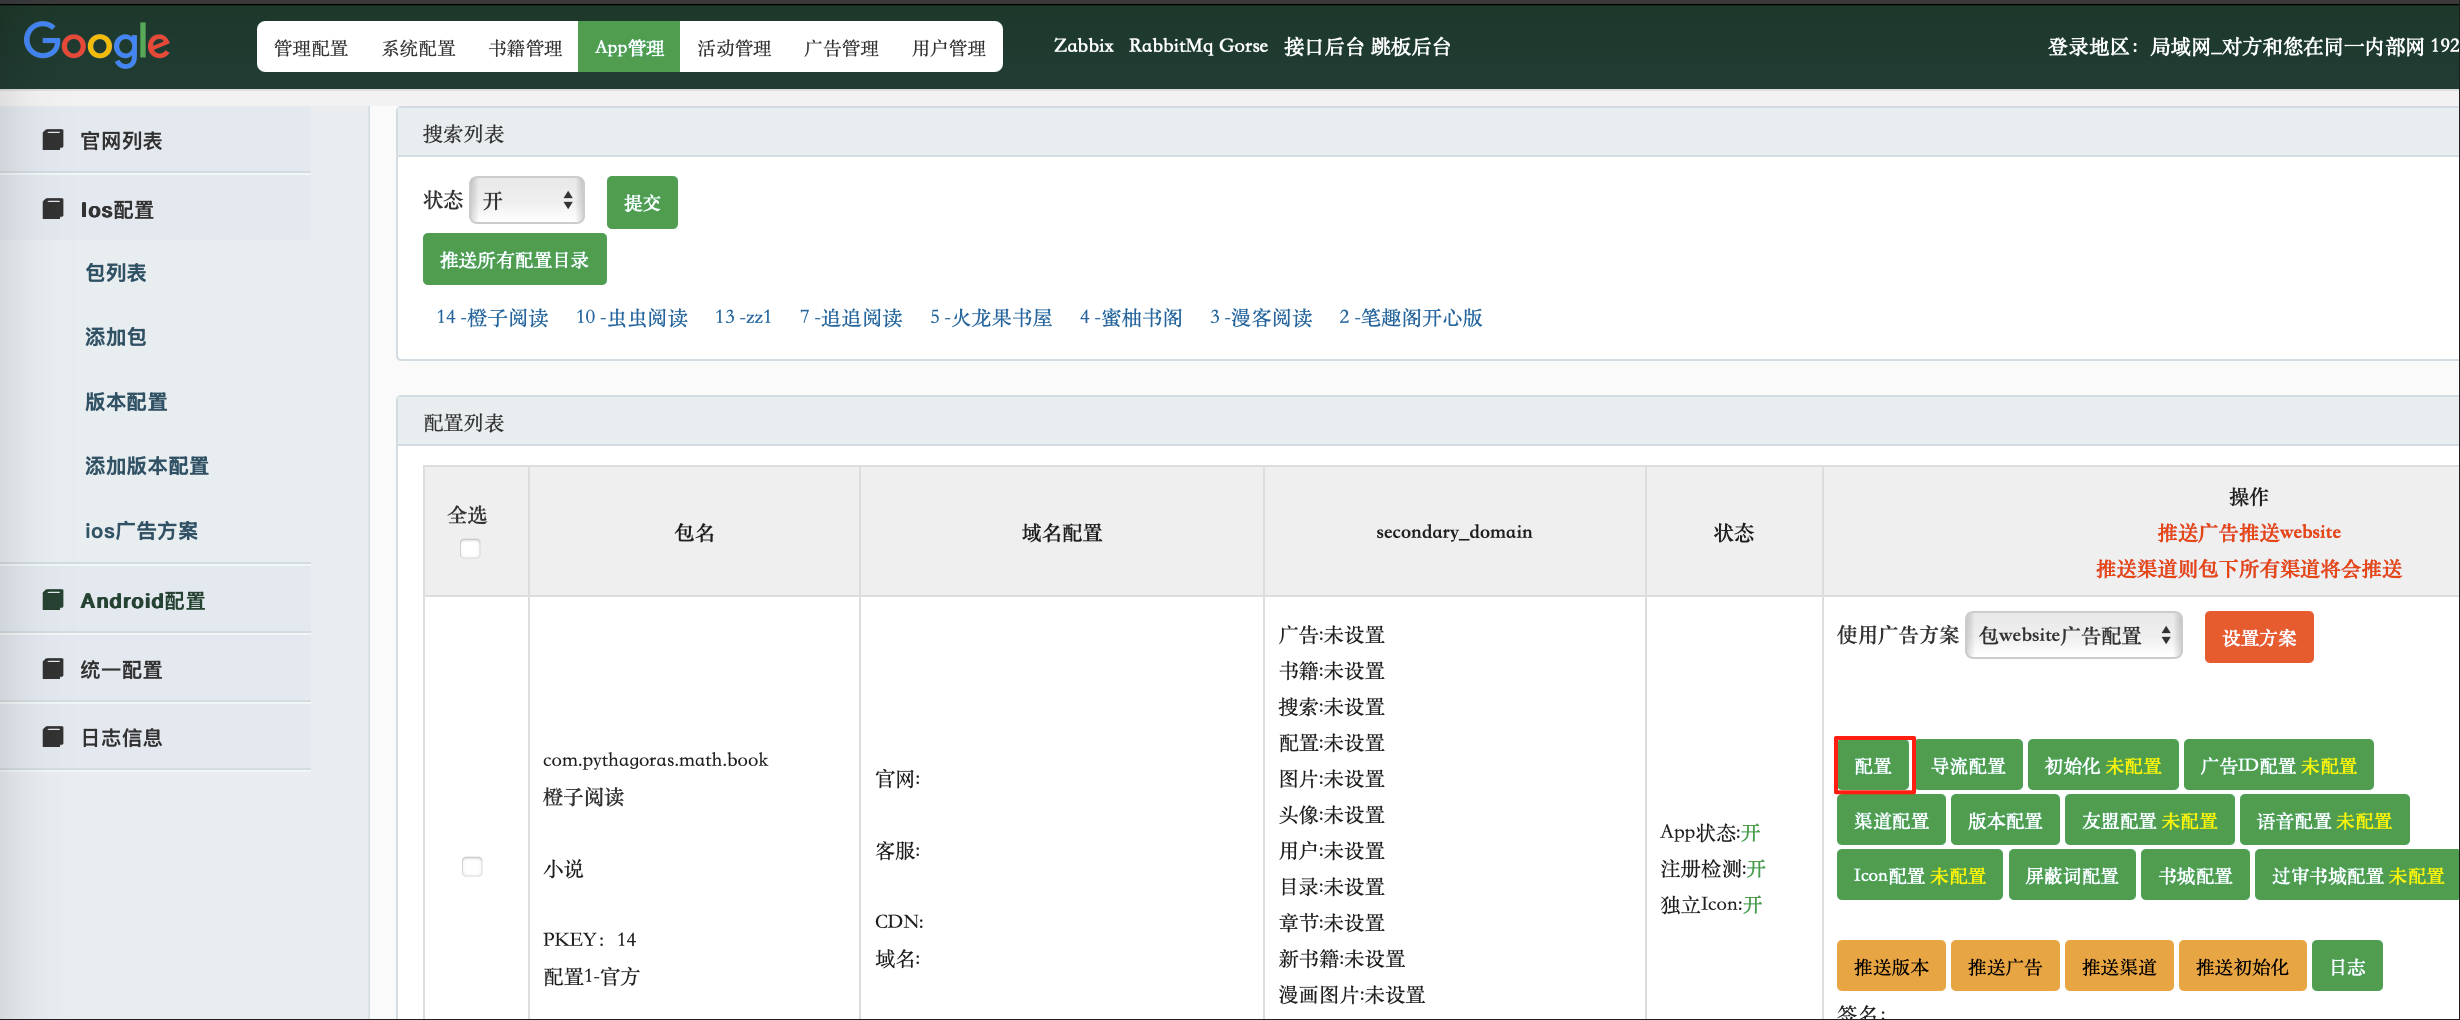This screenshot has height=1020, width=2460.
Task: Collapse the Ios配置 sidebar section
Action: (x=117, y=210)
